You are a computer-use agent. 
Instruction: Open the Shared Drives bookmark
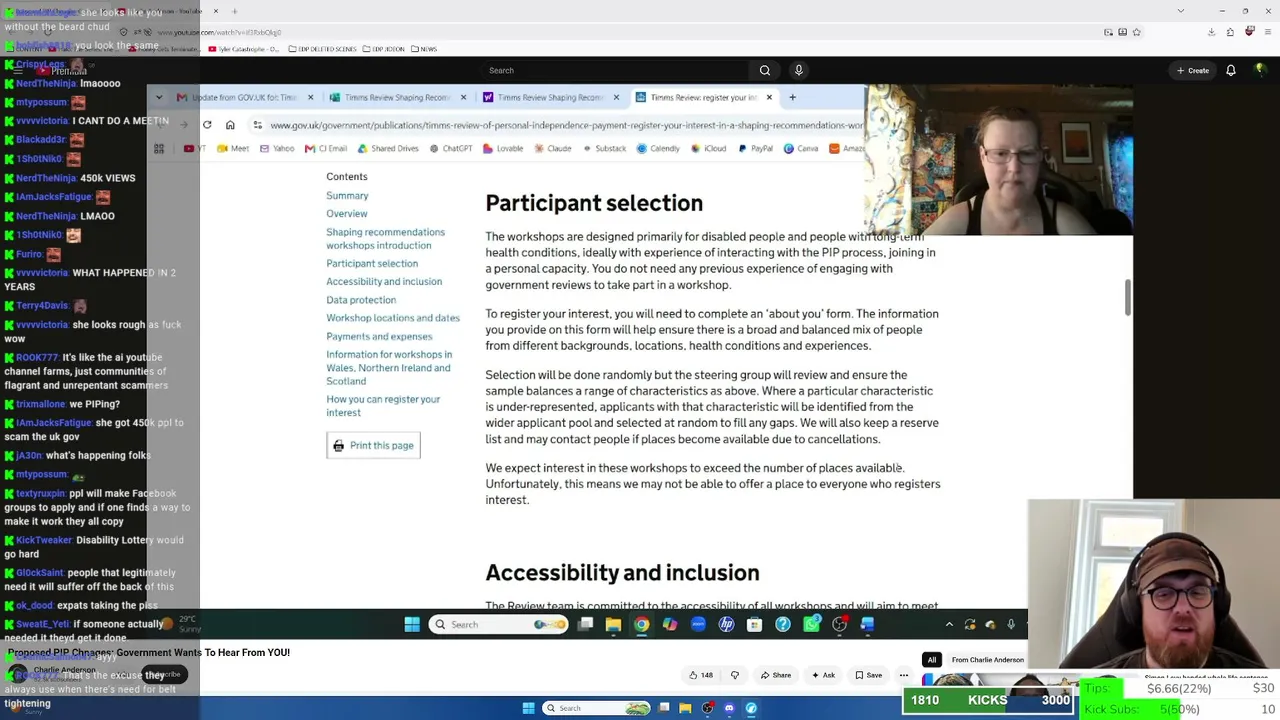[388, 148]
